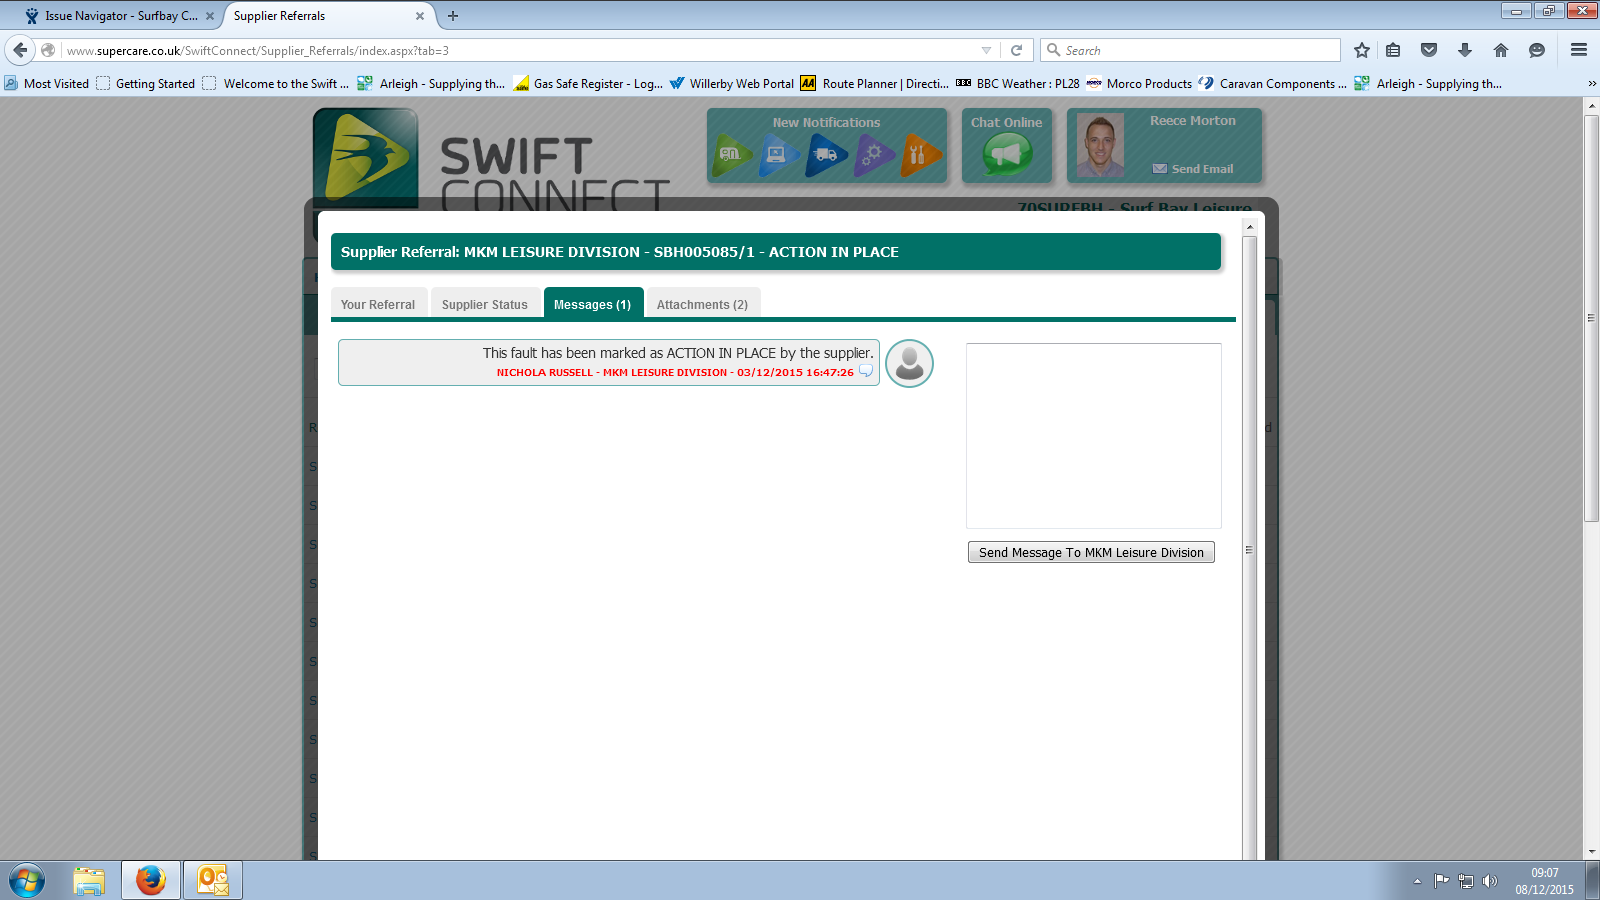Click the purple gears notification icon
The width and height of the screenshot is (1600, 900).
[x=874, y=155]
